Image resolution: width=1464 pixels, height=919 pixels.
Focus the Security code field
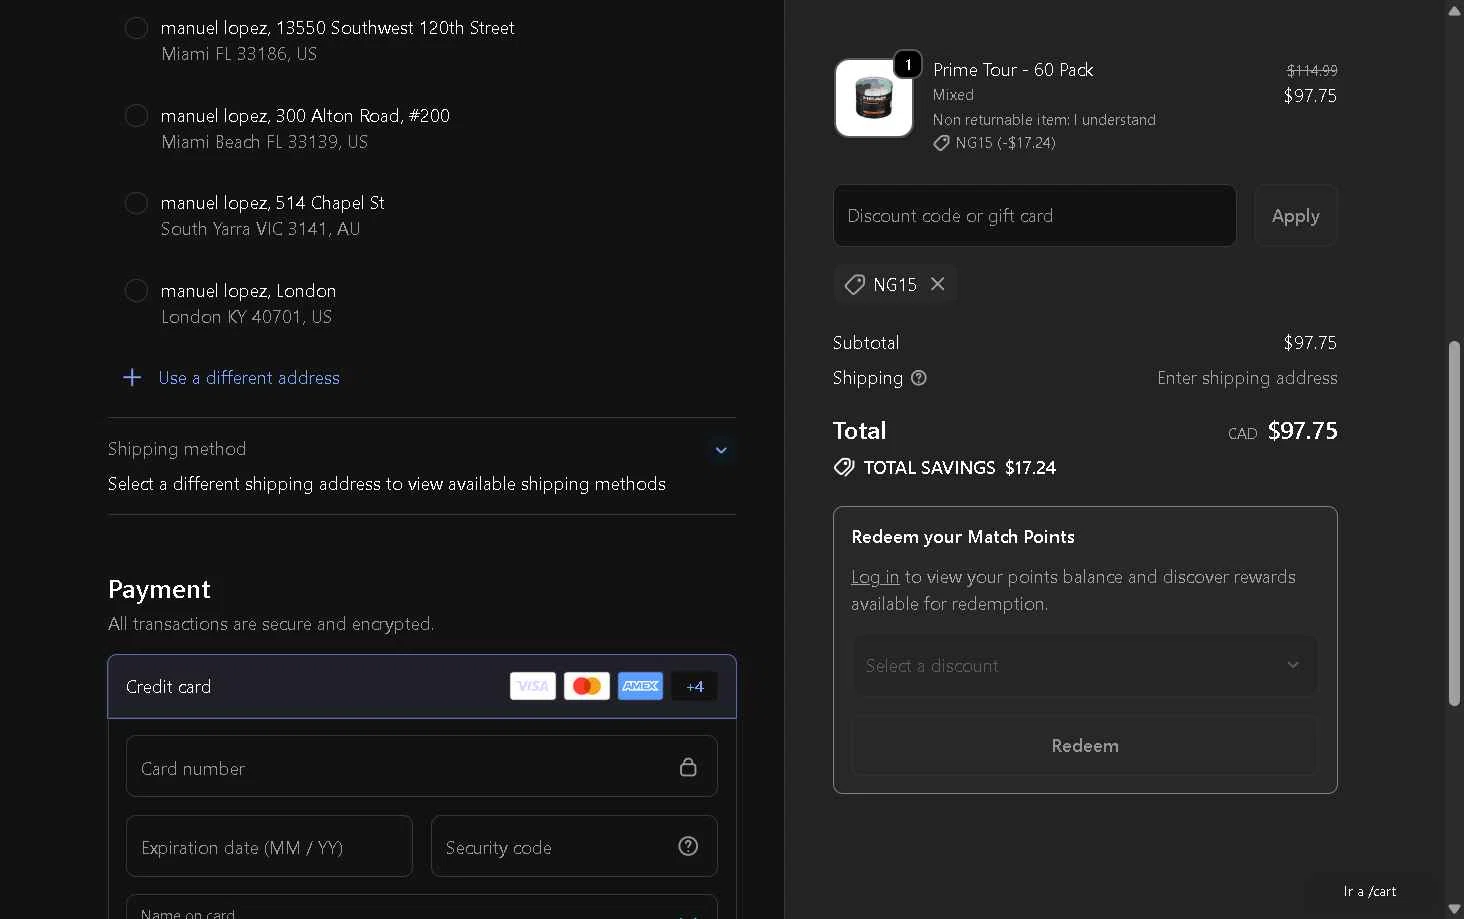pyautogui.click(x=574, y=846)
